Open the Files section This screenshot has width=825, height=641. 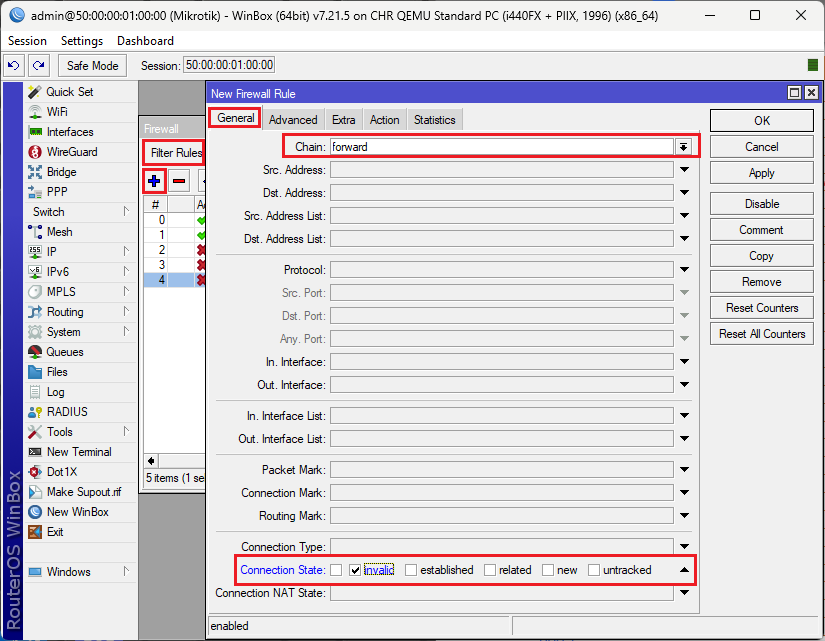pos(57,372)
